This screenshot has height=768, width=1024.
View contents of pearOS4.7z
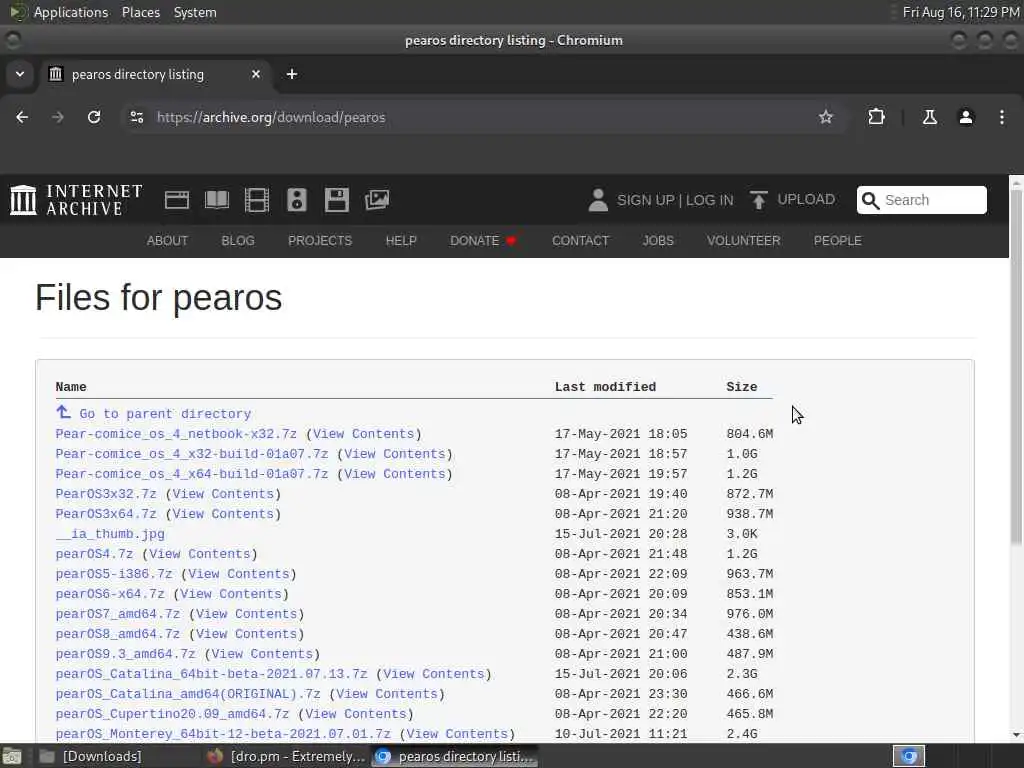(x=200, y=554)
